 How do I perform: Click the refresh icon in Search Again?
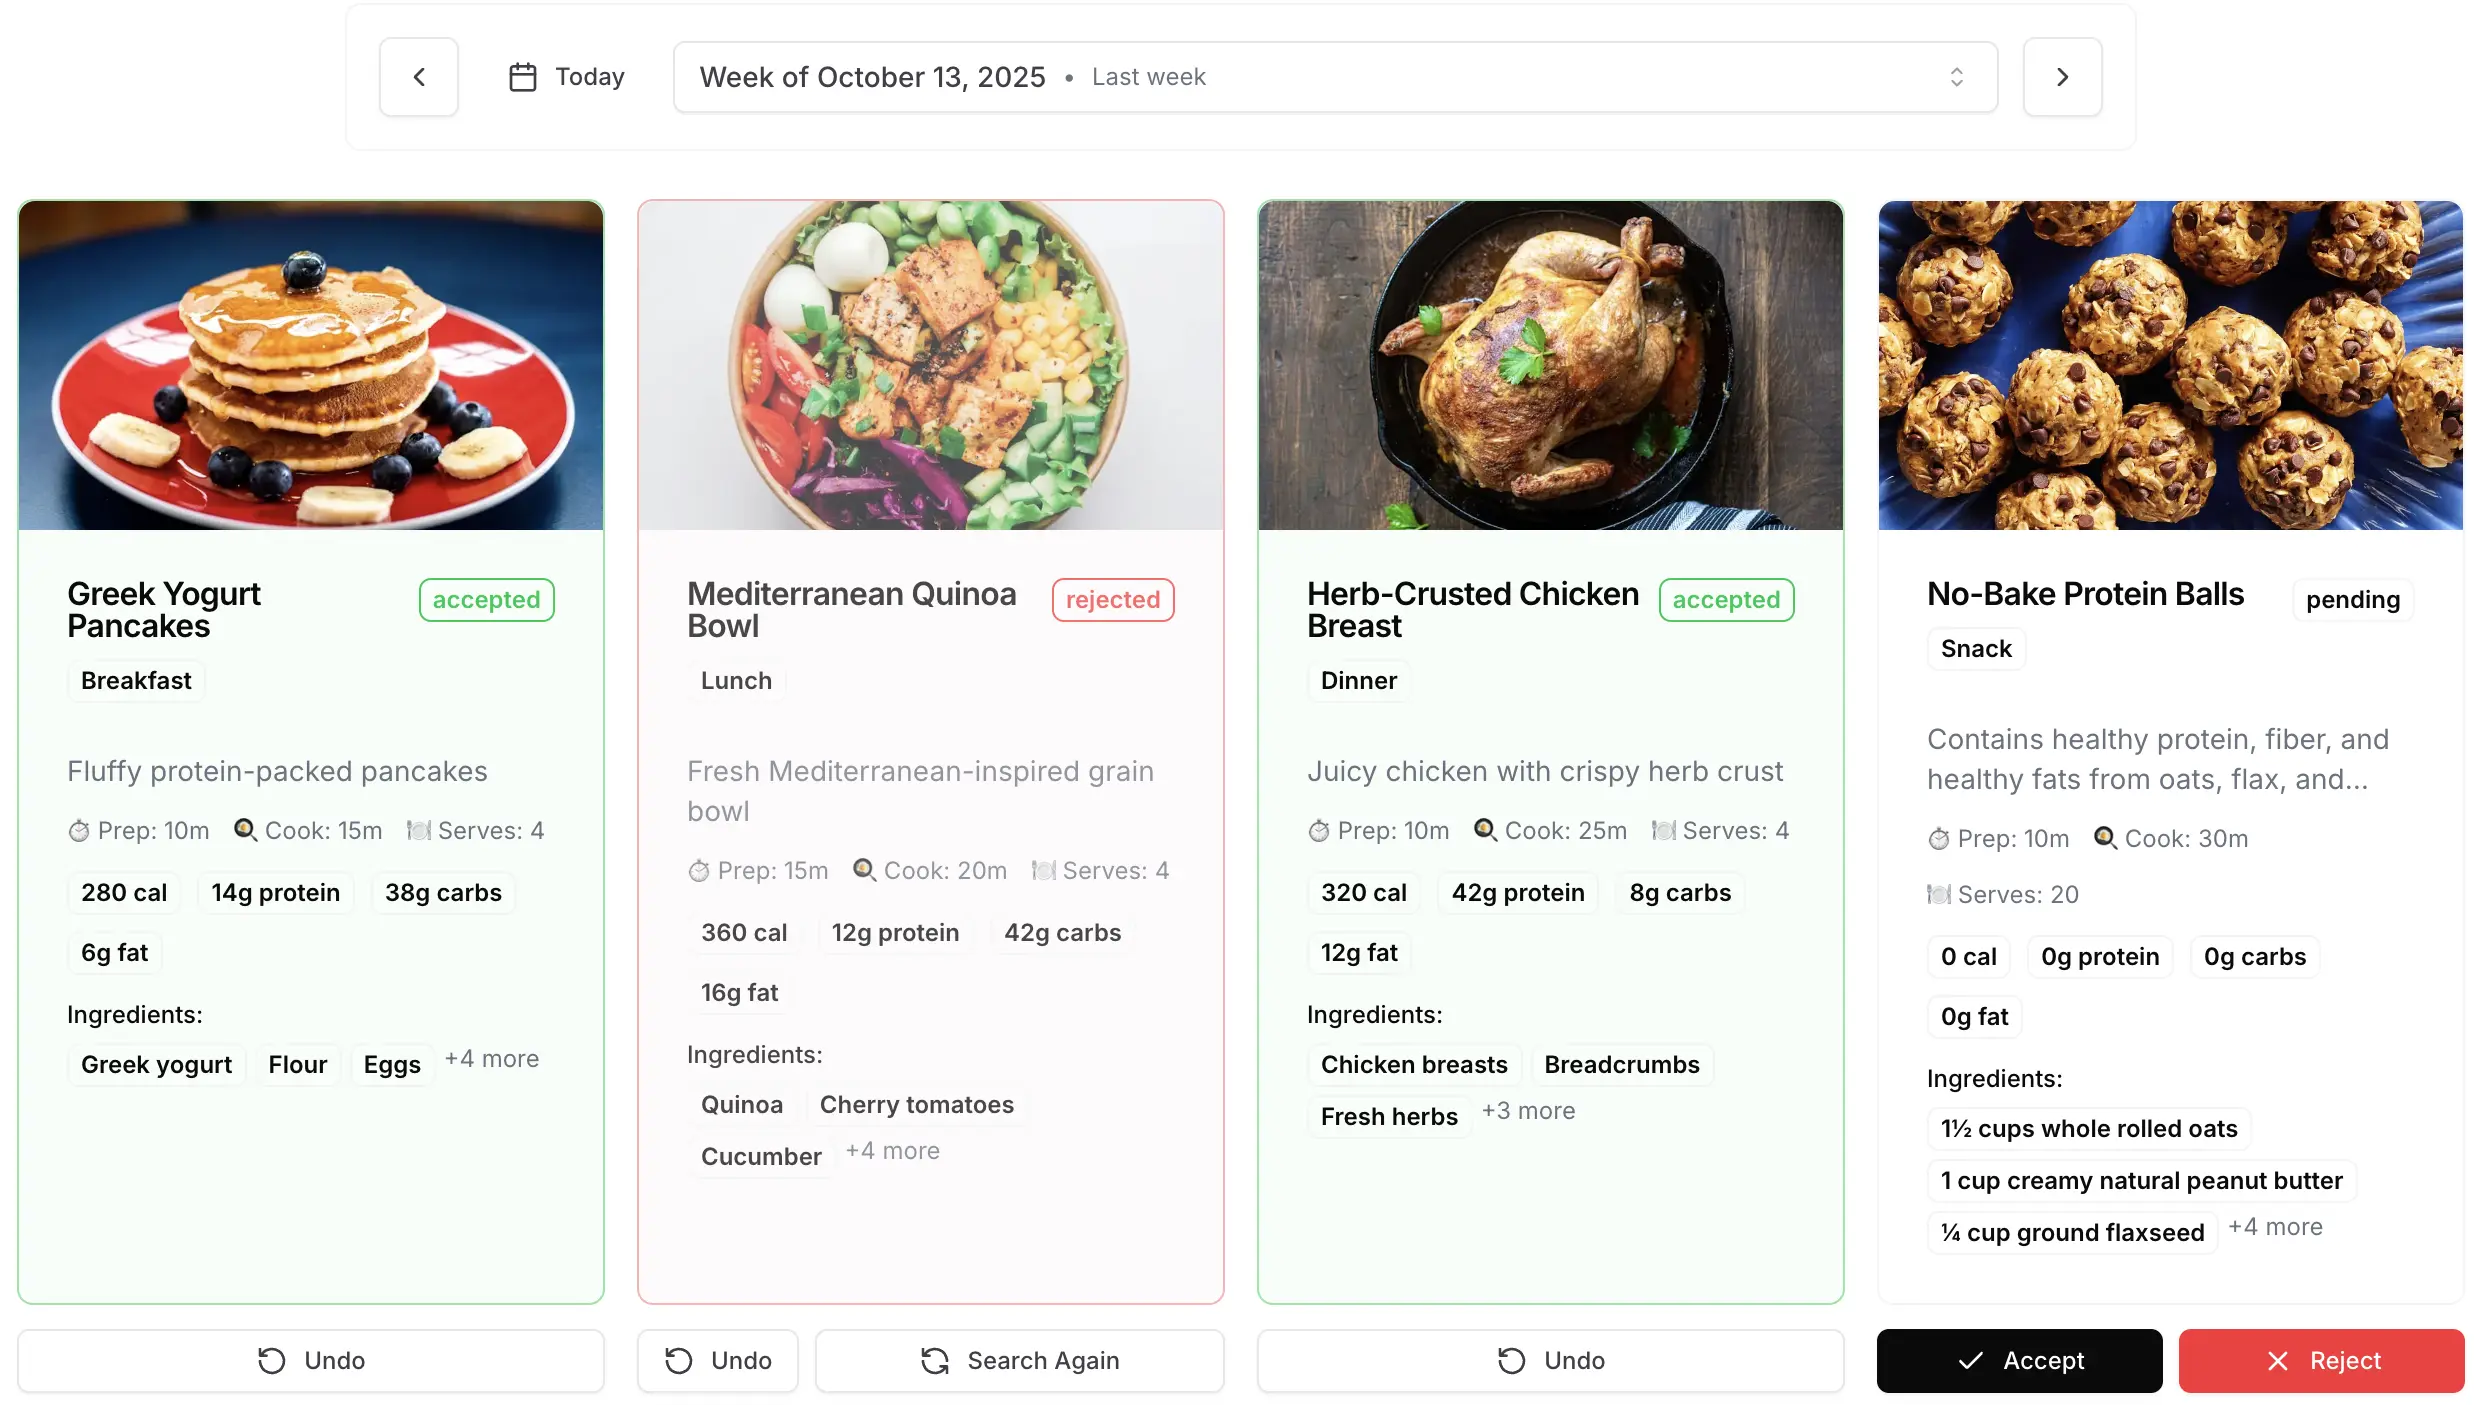935,1360
